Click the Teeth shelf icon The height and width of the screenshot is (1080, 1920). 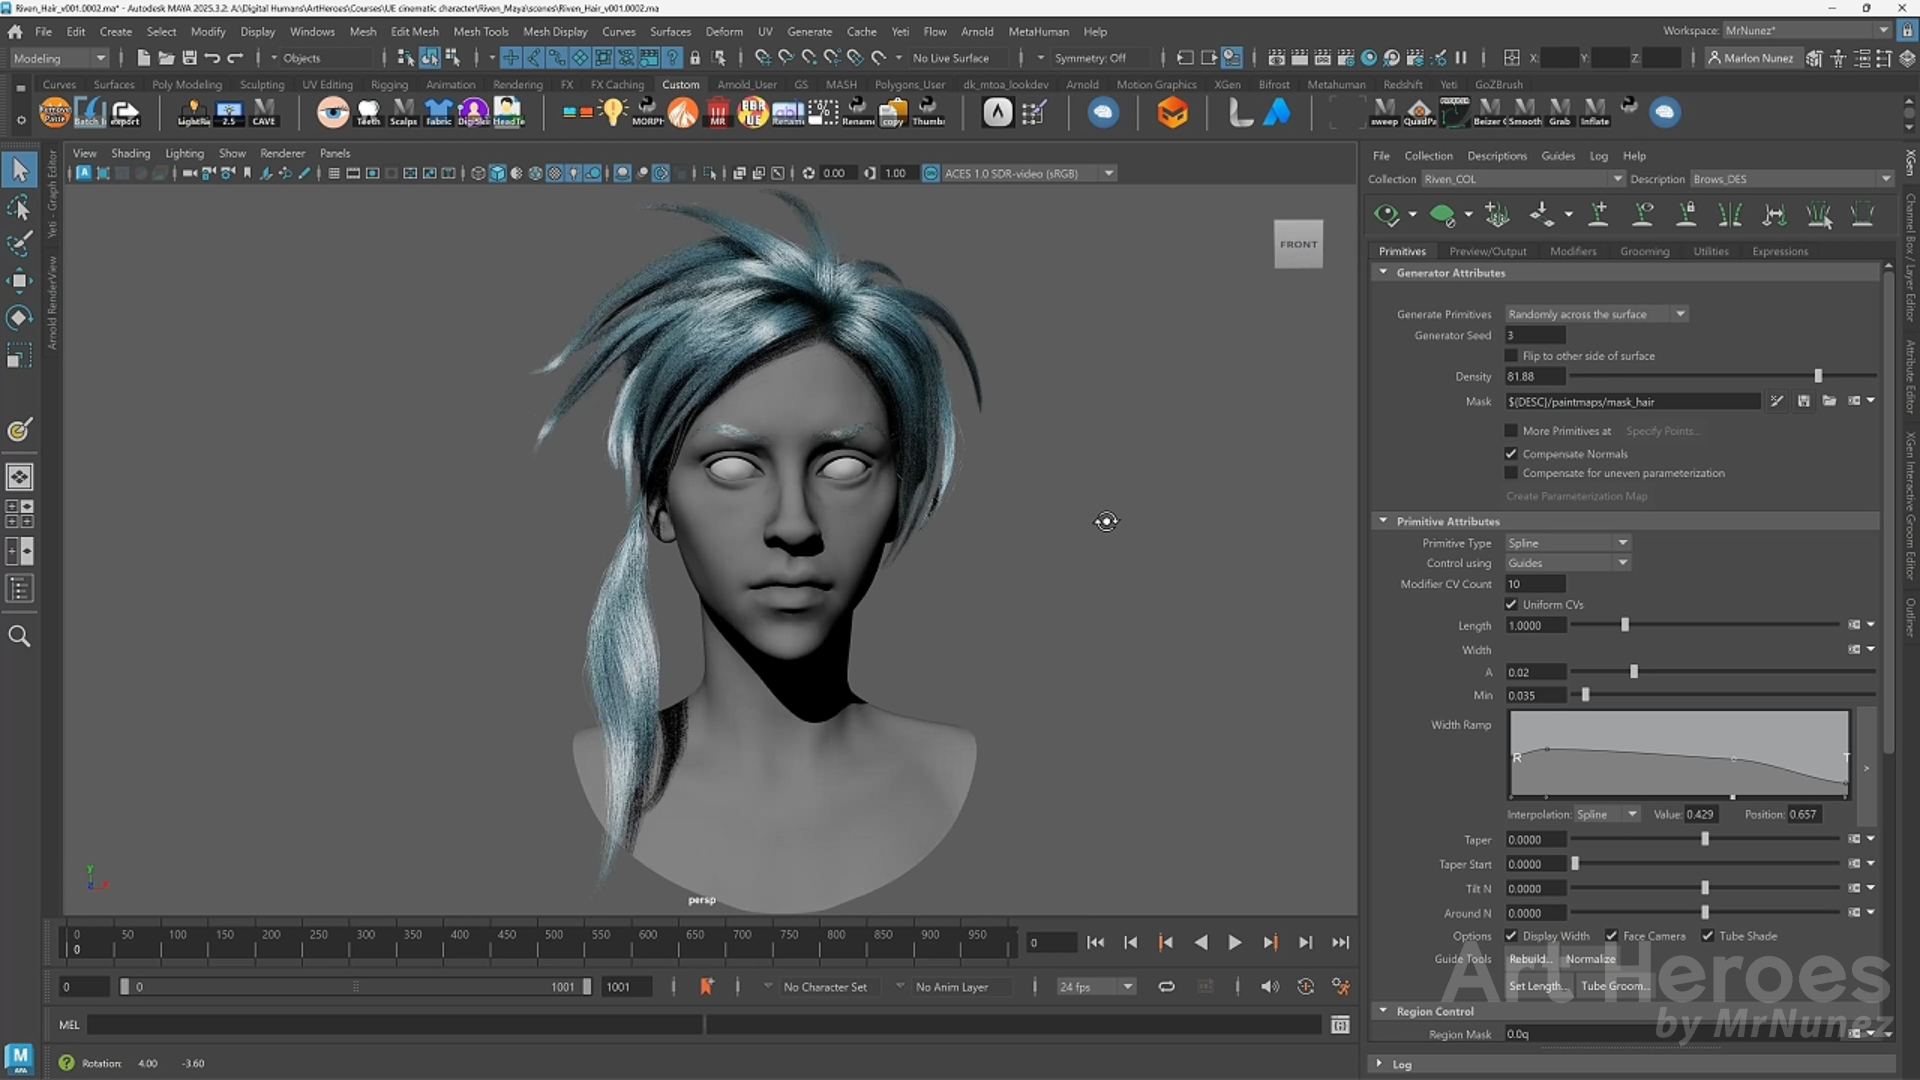369,112
